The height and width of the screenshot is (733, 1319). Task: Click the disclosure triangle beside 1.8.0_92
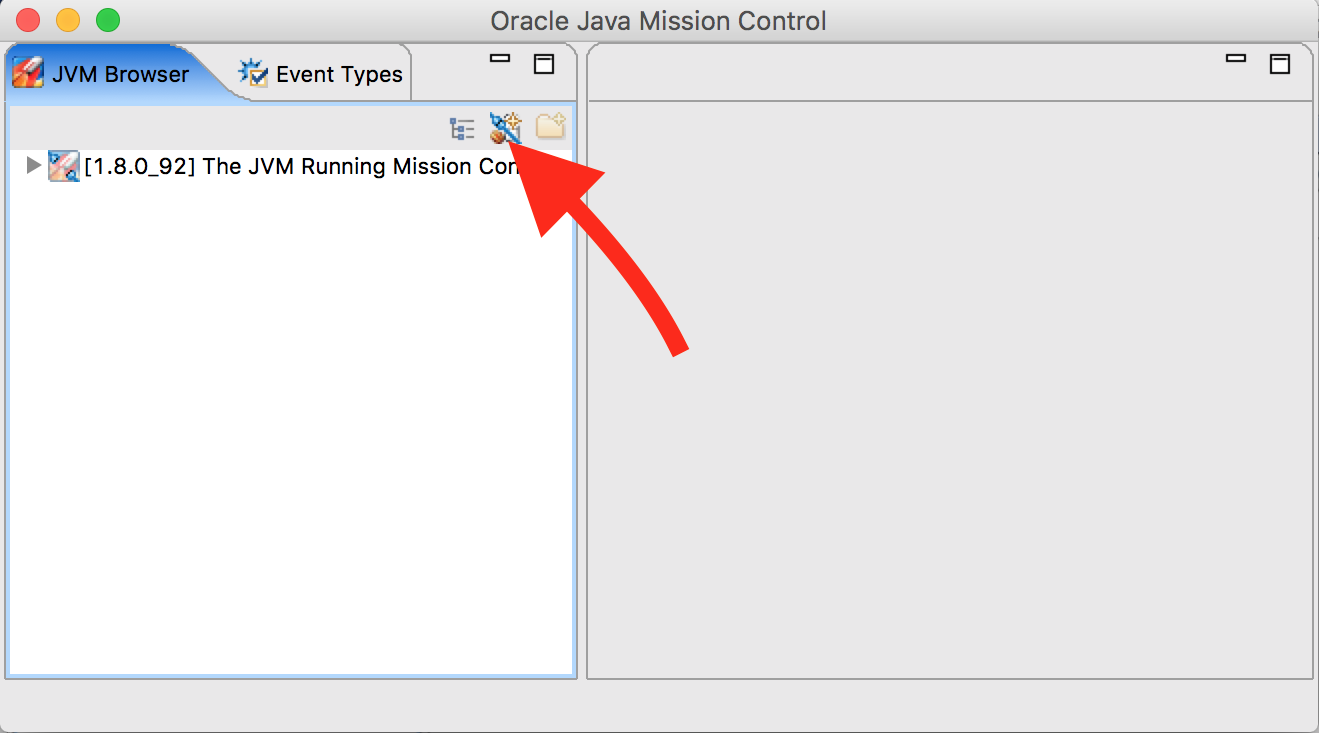(x=33, y=166)
